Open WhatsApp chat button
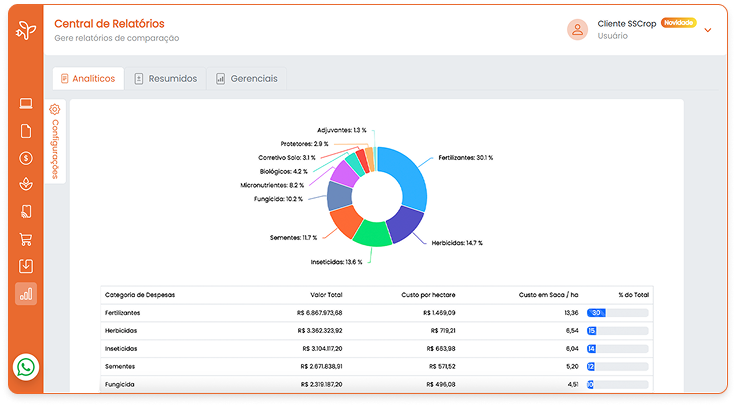736x406 pixels. tap(26, 367)
